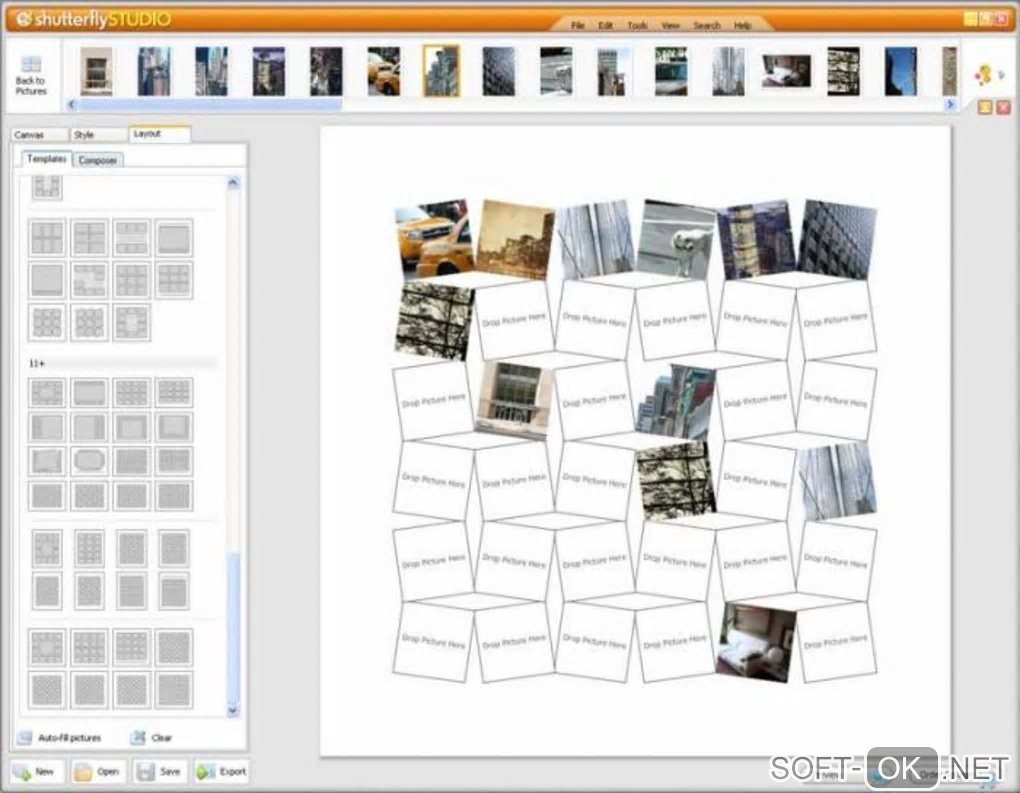Select the first window thumbnail in strip
This screenshot has width=1020, height=793.
click(96, 71)
